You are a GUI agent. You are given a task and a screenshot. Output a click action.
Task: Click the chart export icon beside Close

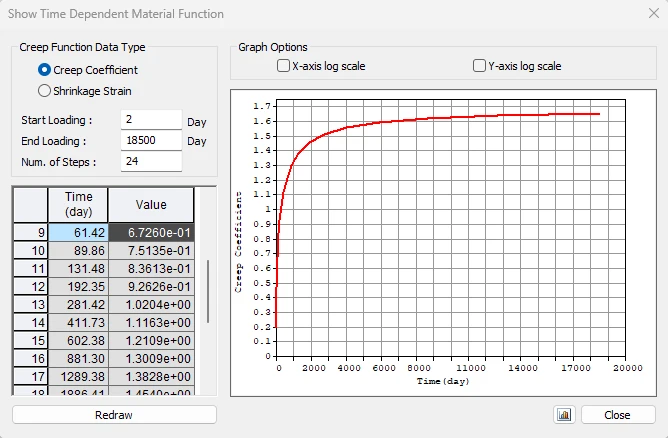point(564,415)
